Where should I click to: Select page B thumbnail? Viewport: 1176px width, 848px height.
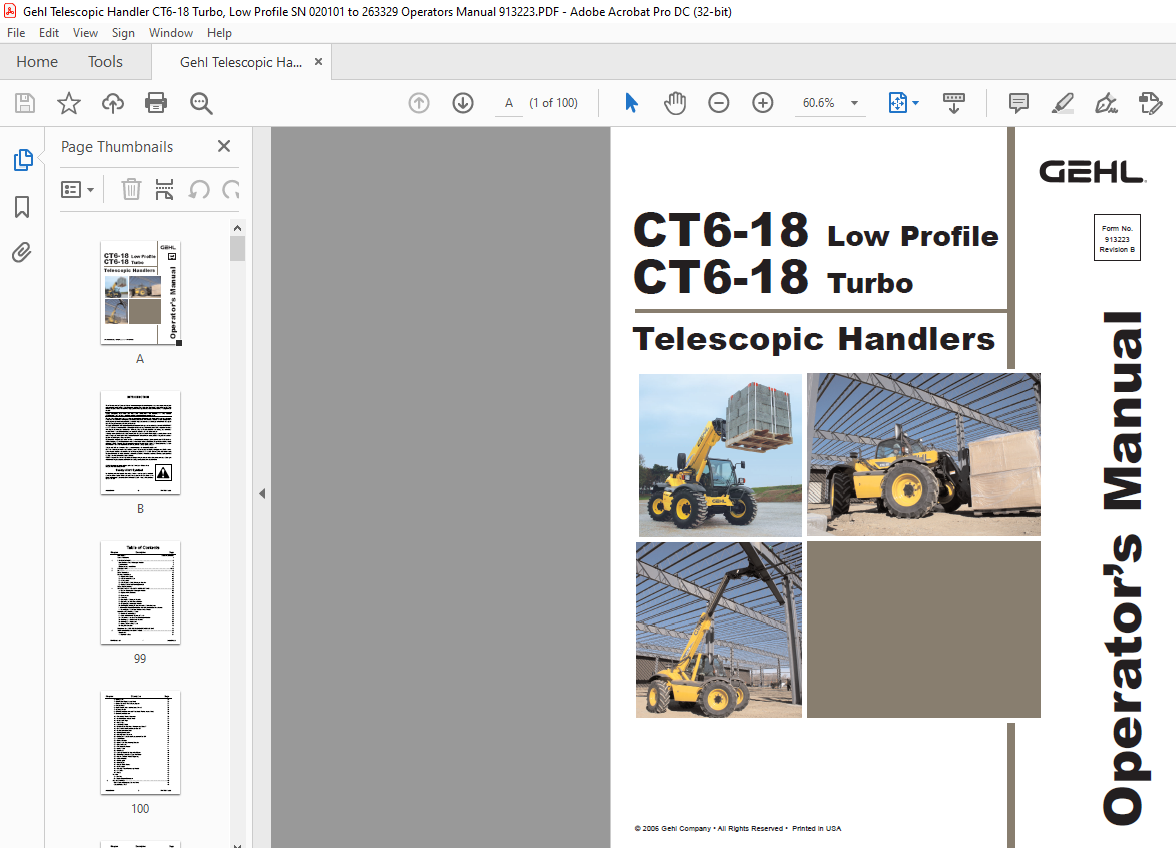[140, 442]
